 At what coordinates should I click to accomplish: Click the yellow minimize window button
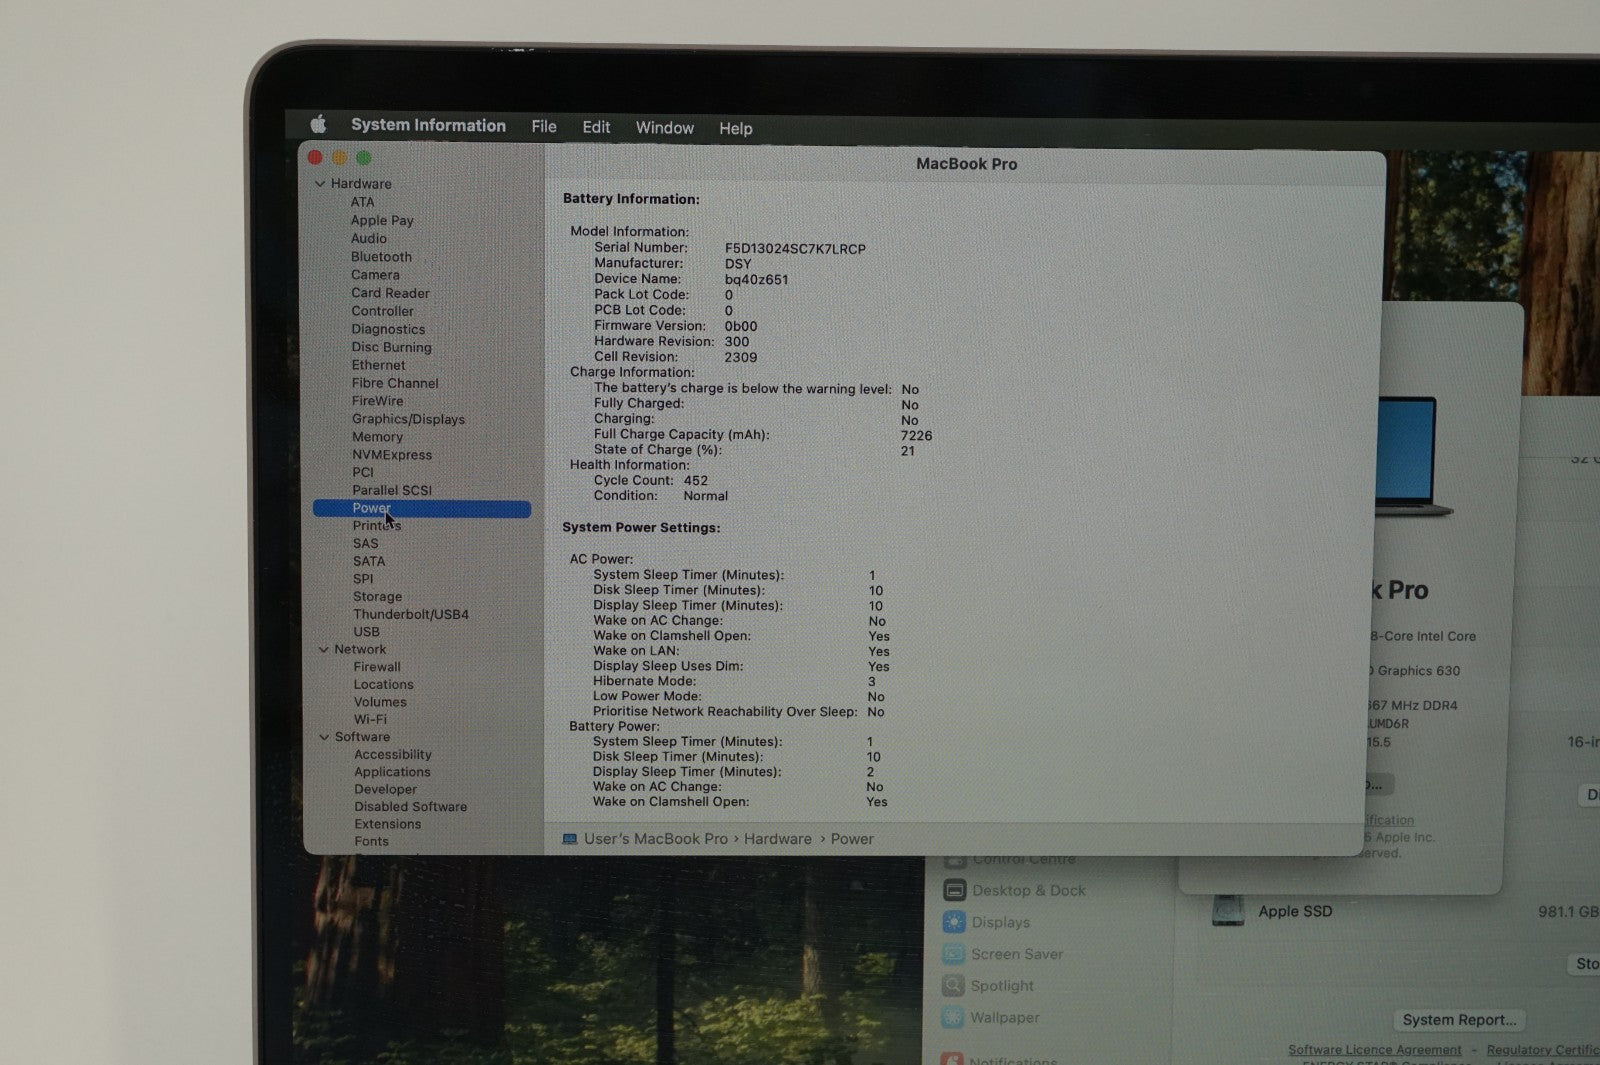click(339, 158)
